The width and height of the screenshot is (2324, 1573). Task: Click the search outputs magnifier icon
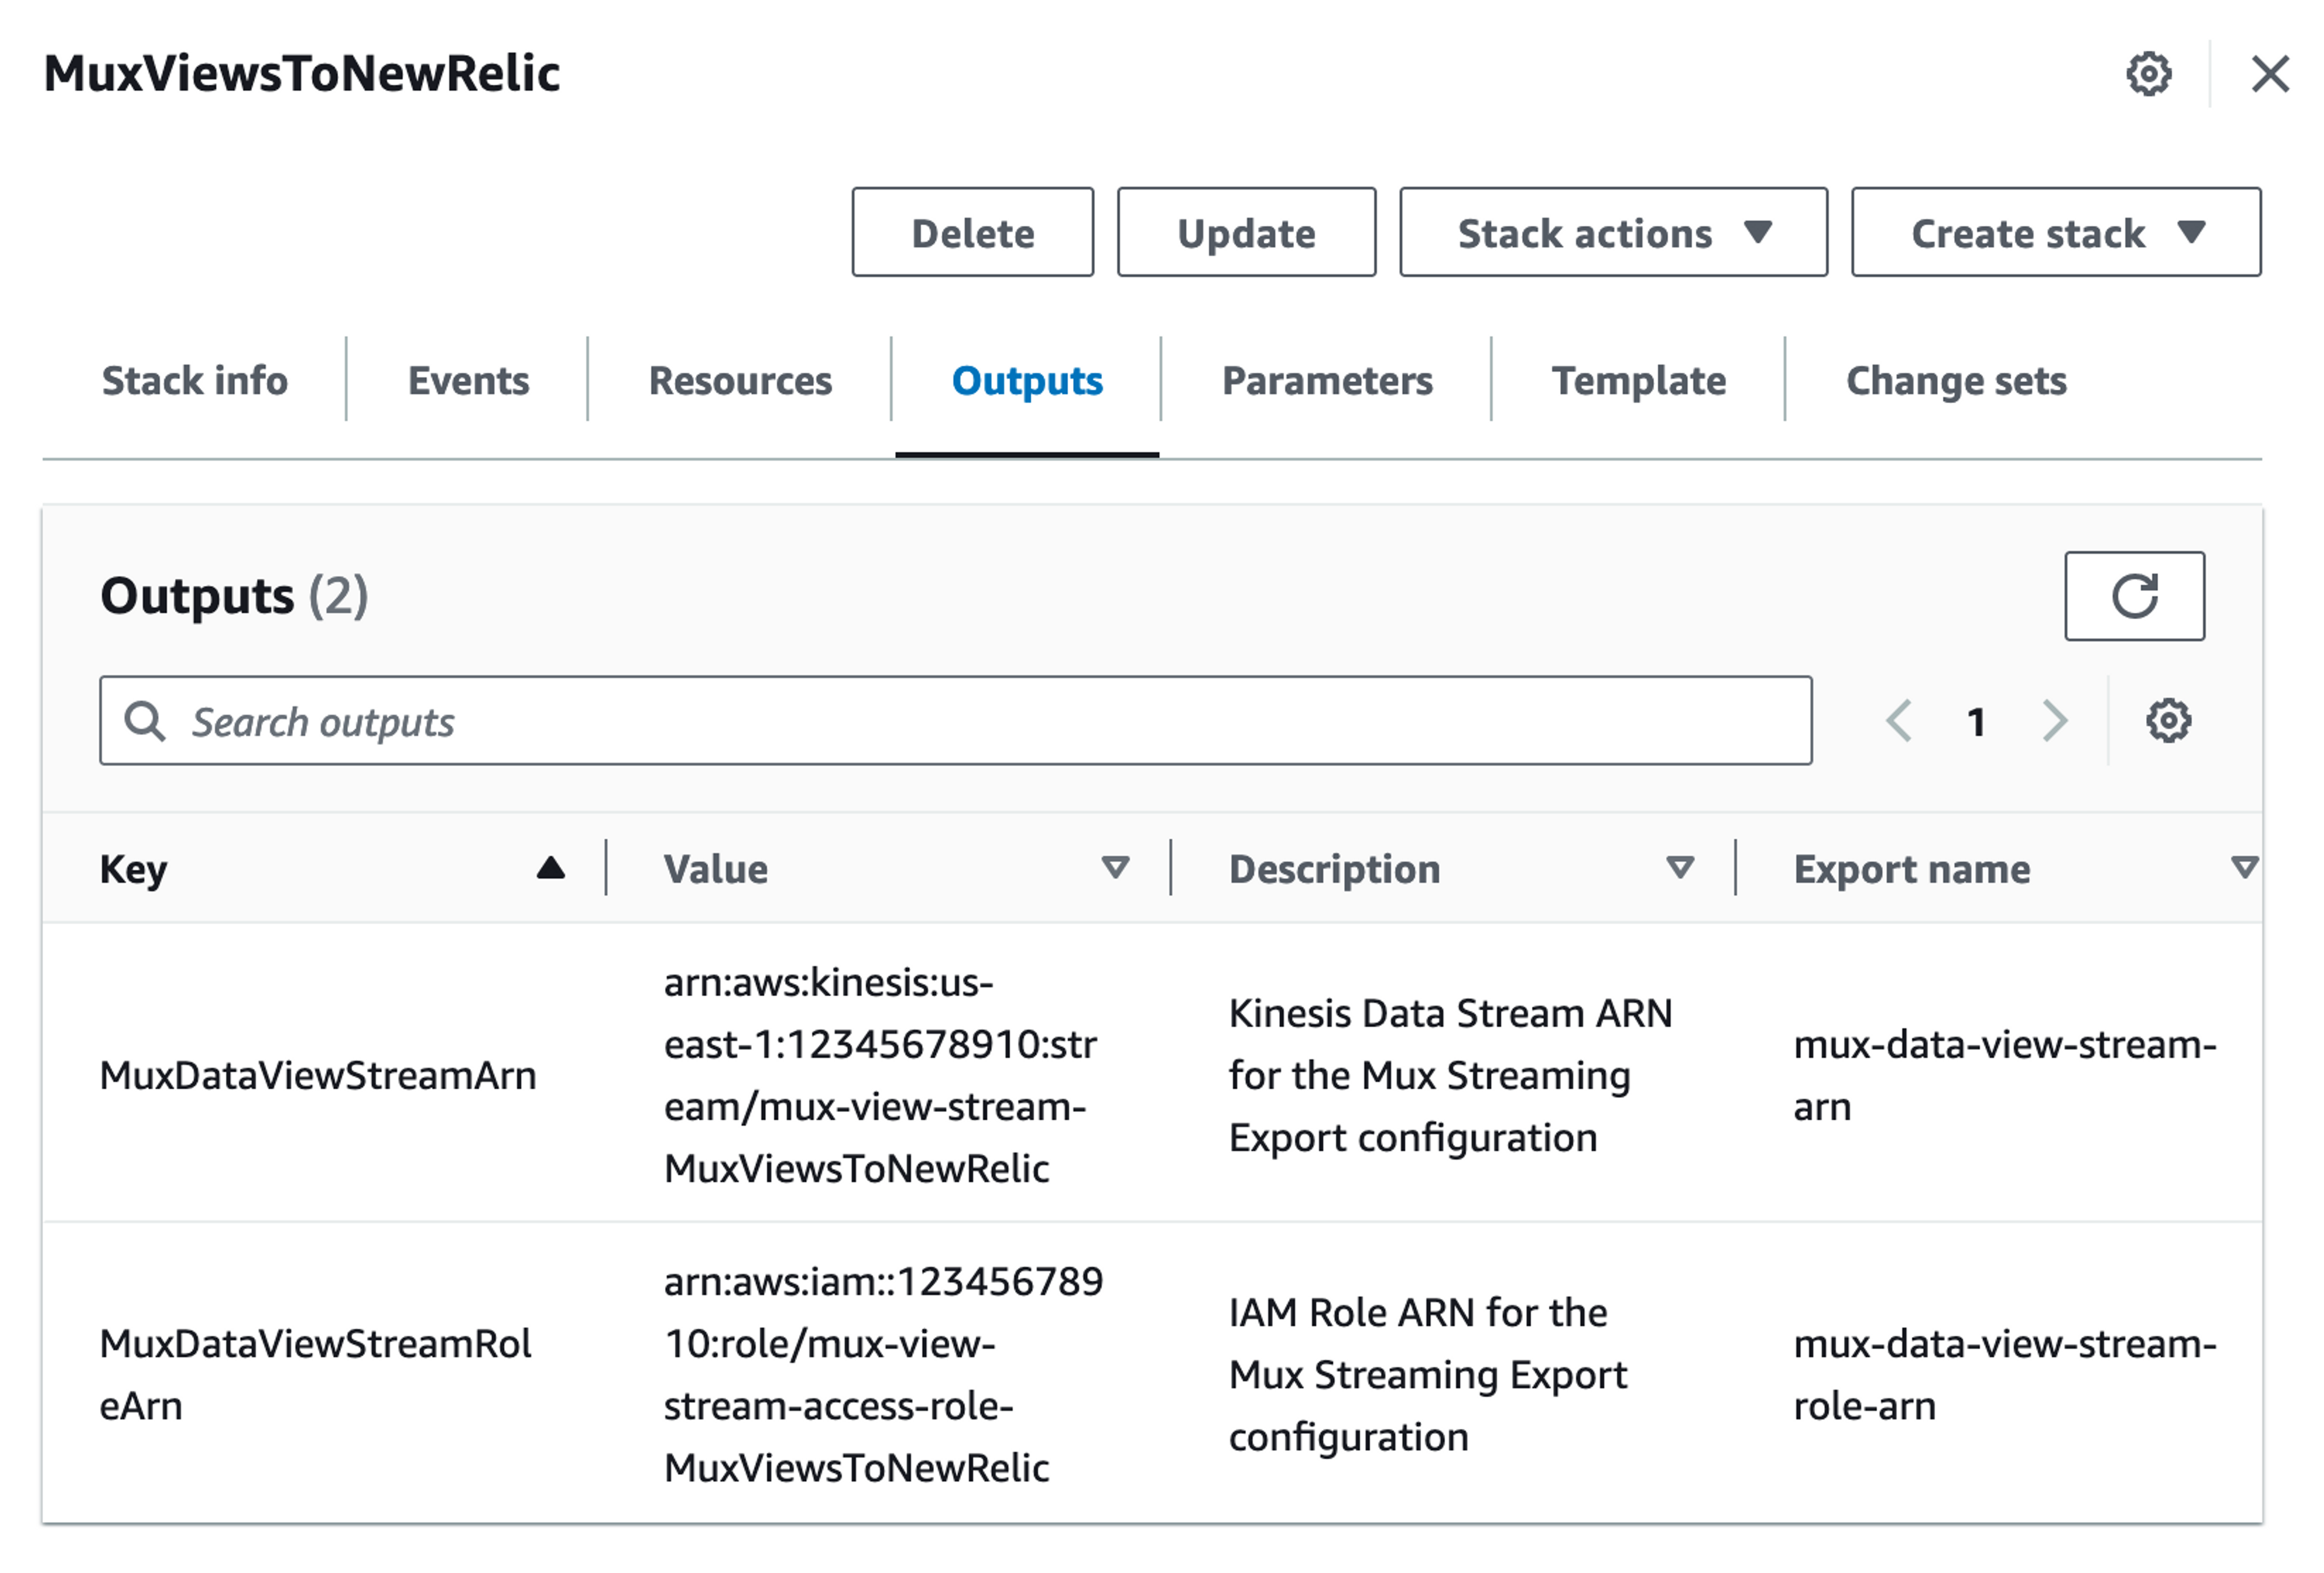[148, 720]
